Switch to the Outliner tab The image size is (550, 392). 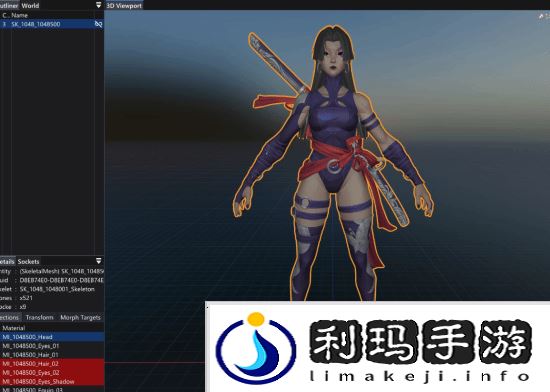(x=9, y=5)
